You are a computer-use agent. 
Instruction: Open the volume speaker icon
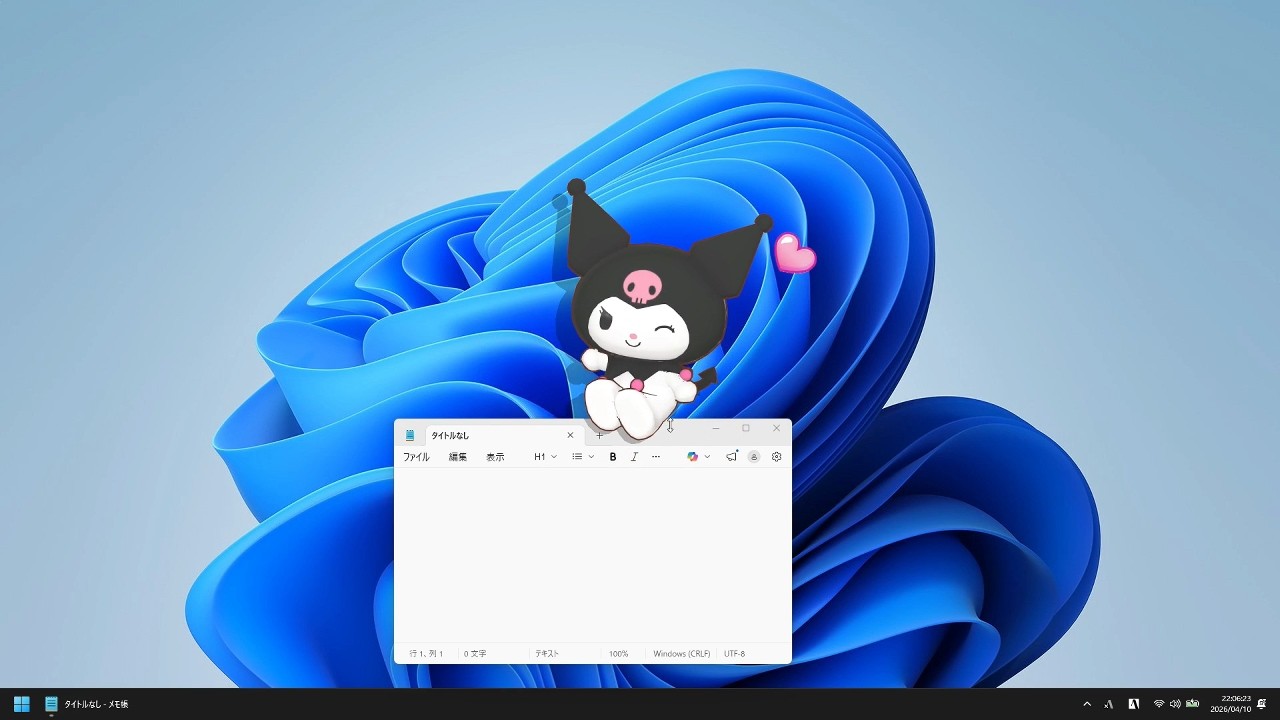pyautogui.click(x=1175, y=704)
